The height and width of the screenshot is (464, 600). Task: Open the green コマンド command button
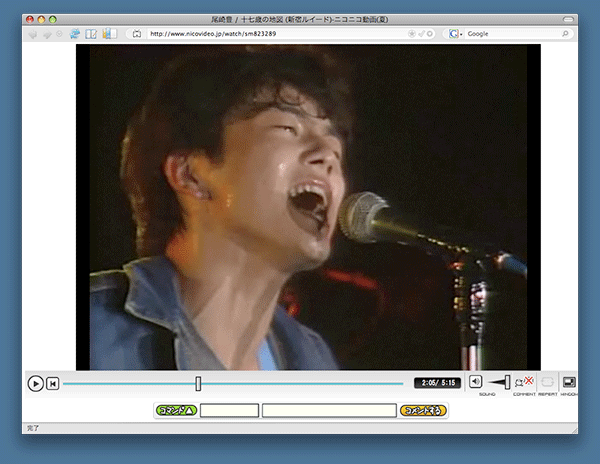point(176,410)
